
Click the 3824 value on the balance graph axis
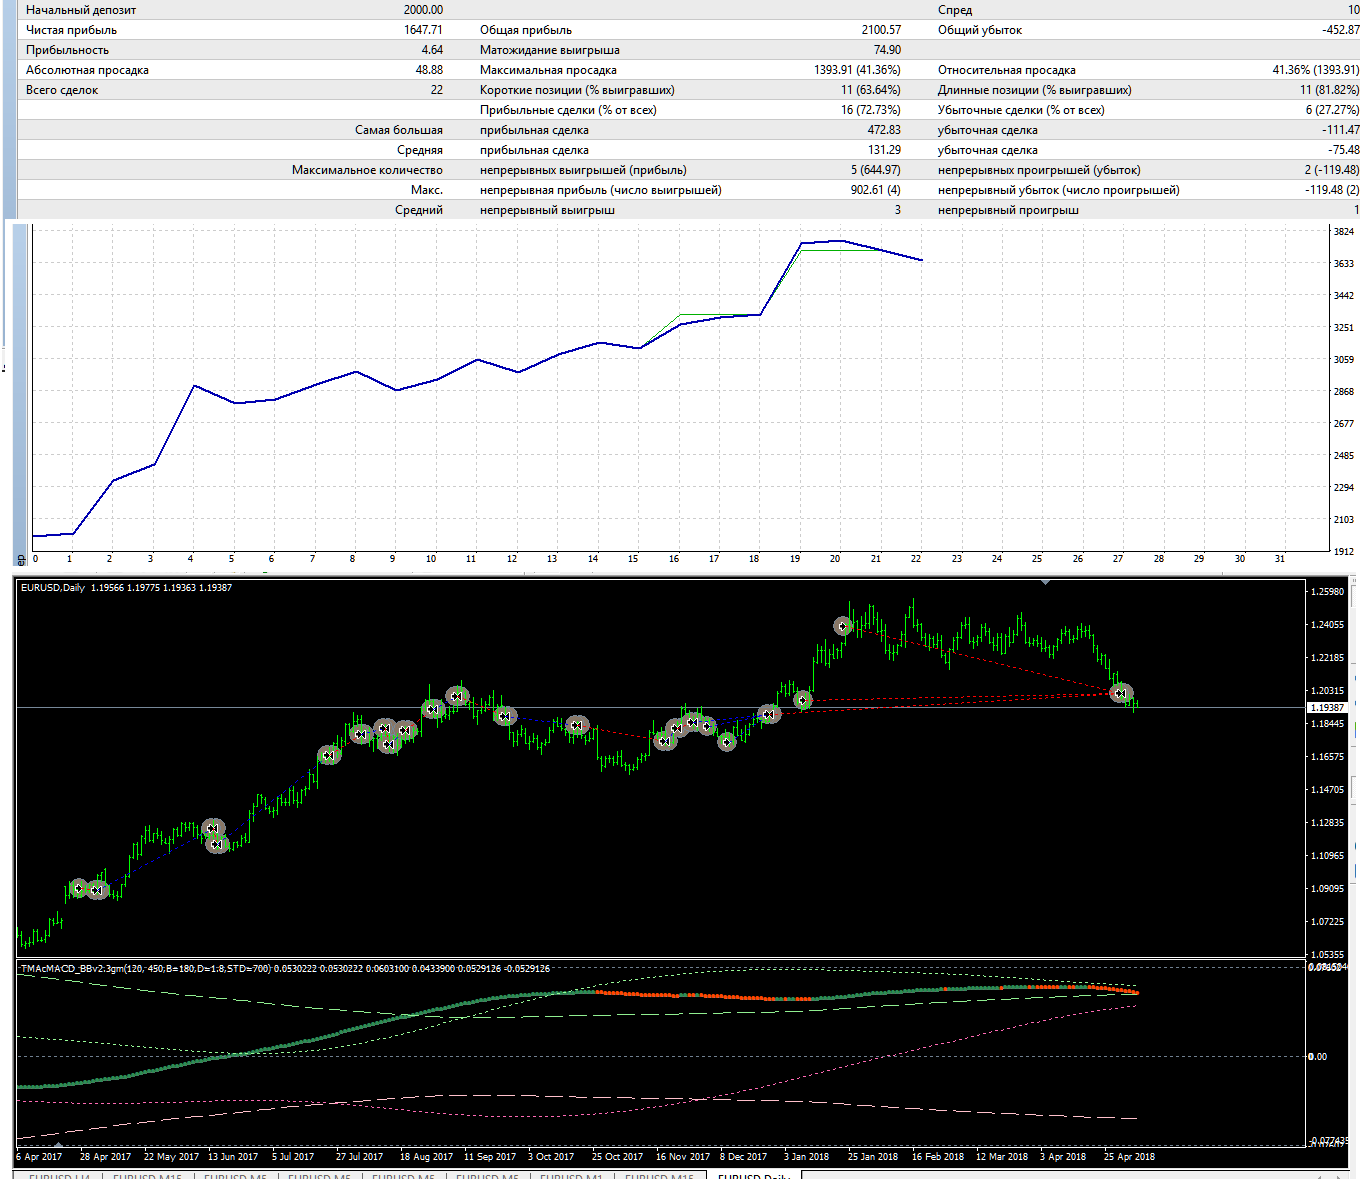click(x=1343, y=231)
